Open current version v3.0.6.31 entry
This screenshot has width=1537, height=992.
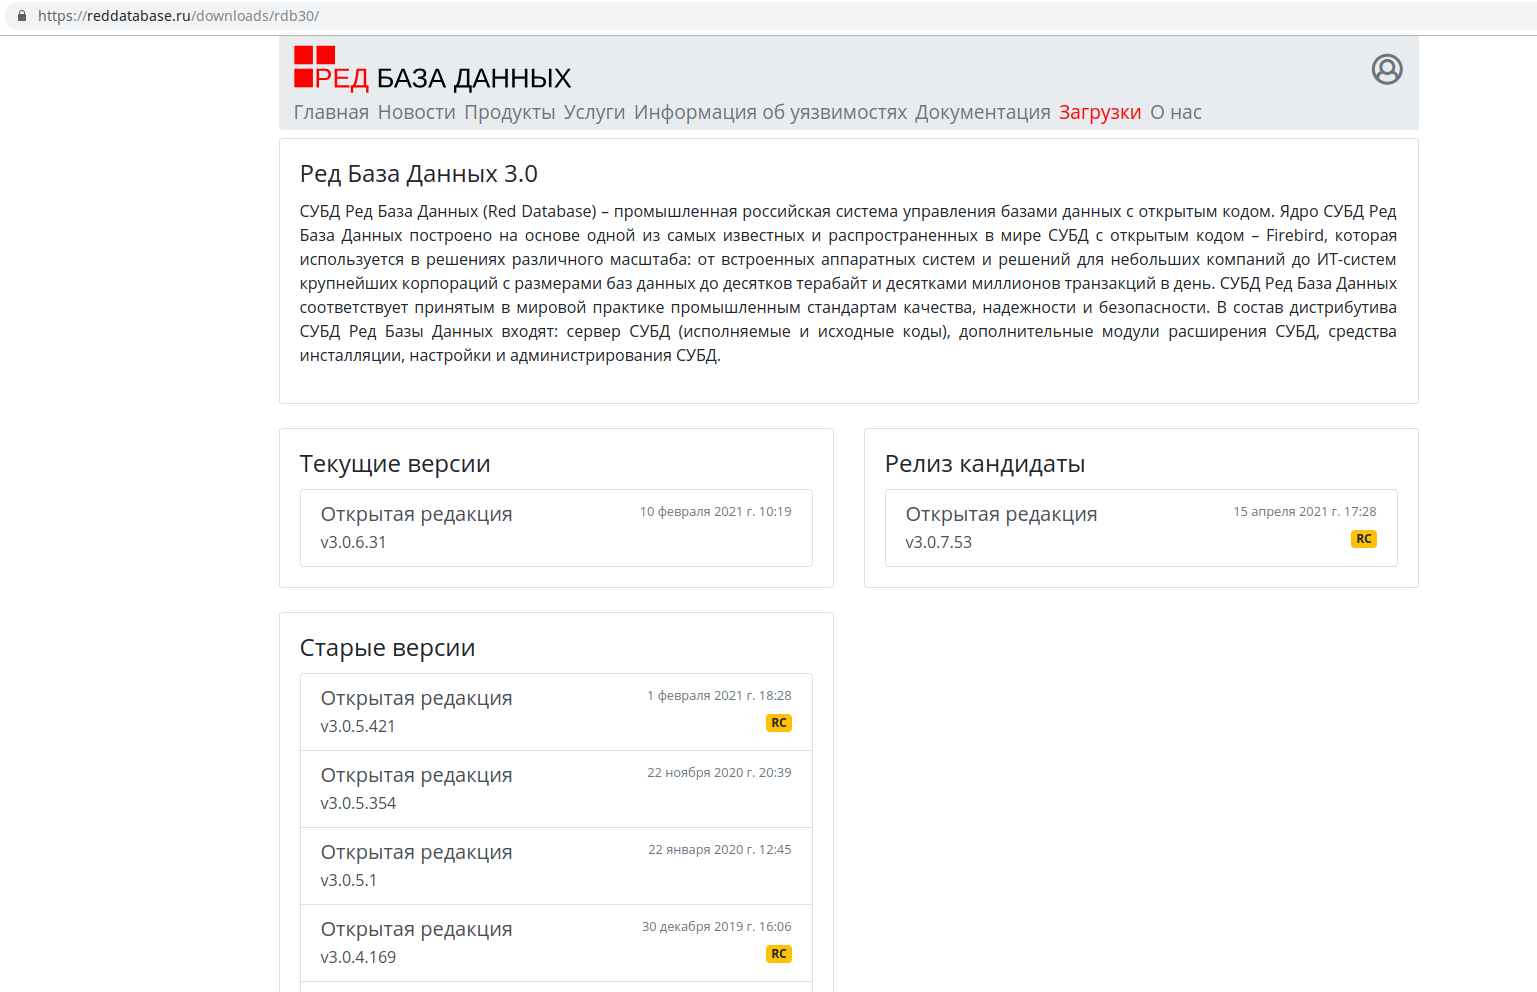click(556, 528)
